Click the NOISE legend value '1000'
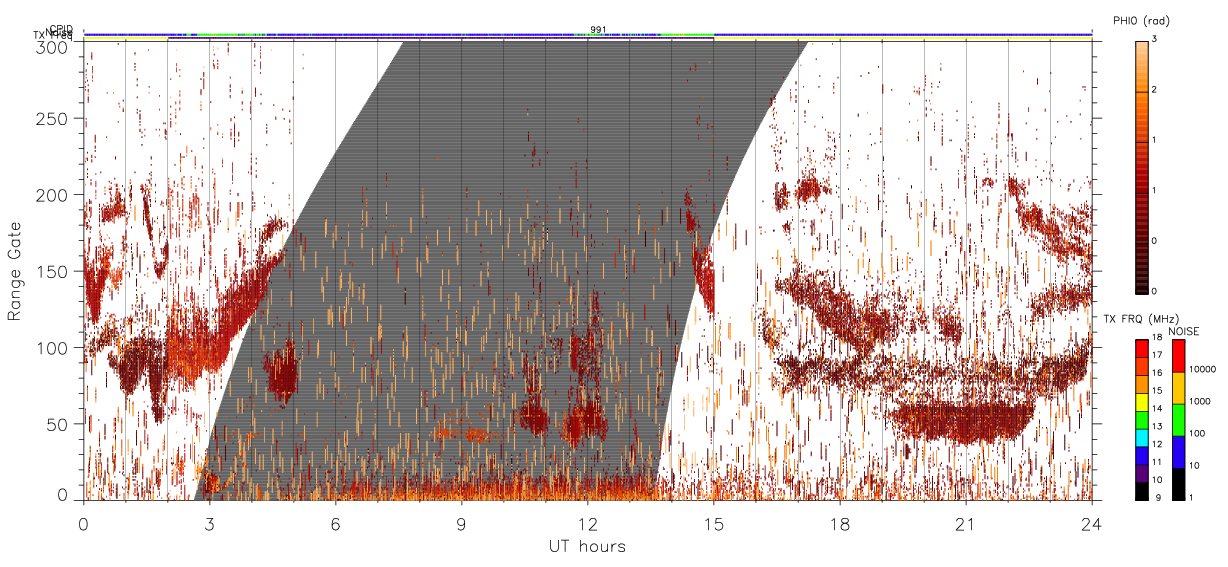 (x=1199, y=403)
